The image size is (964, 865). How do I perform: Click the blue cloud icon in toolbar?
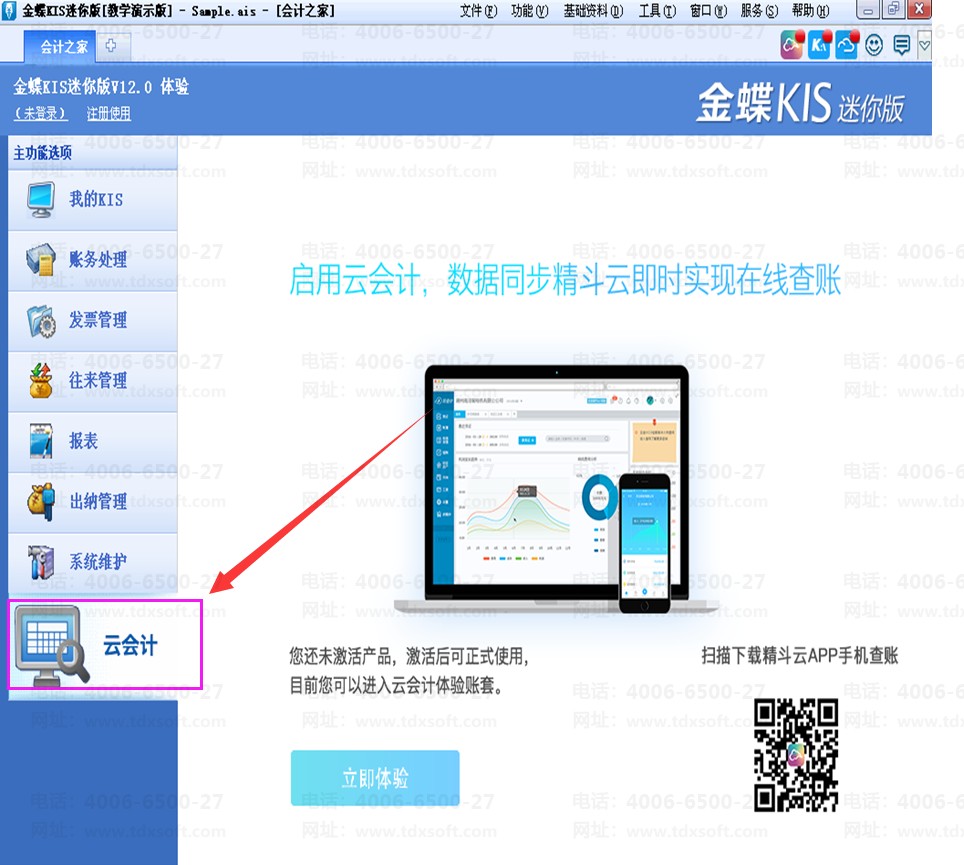coord(847,45)
